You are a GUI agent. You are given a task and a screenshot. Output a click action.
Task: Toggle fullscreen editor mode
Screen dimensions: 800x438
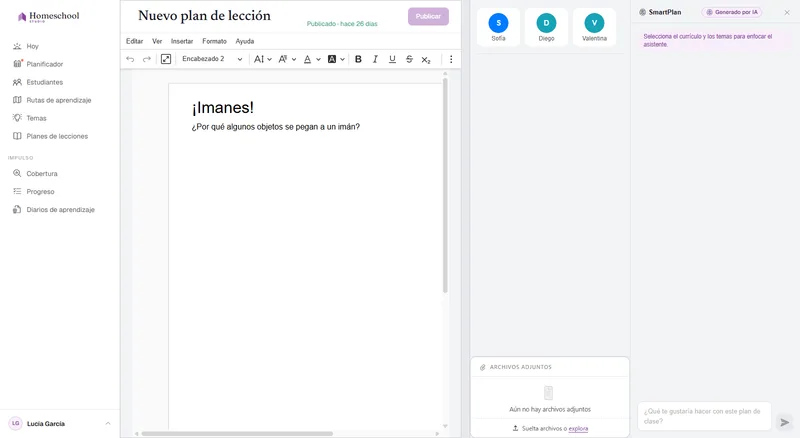(x=166, y=59)
